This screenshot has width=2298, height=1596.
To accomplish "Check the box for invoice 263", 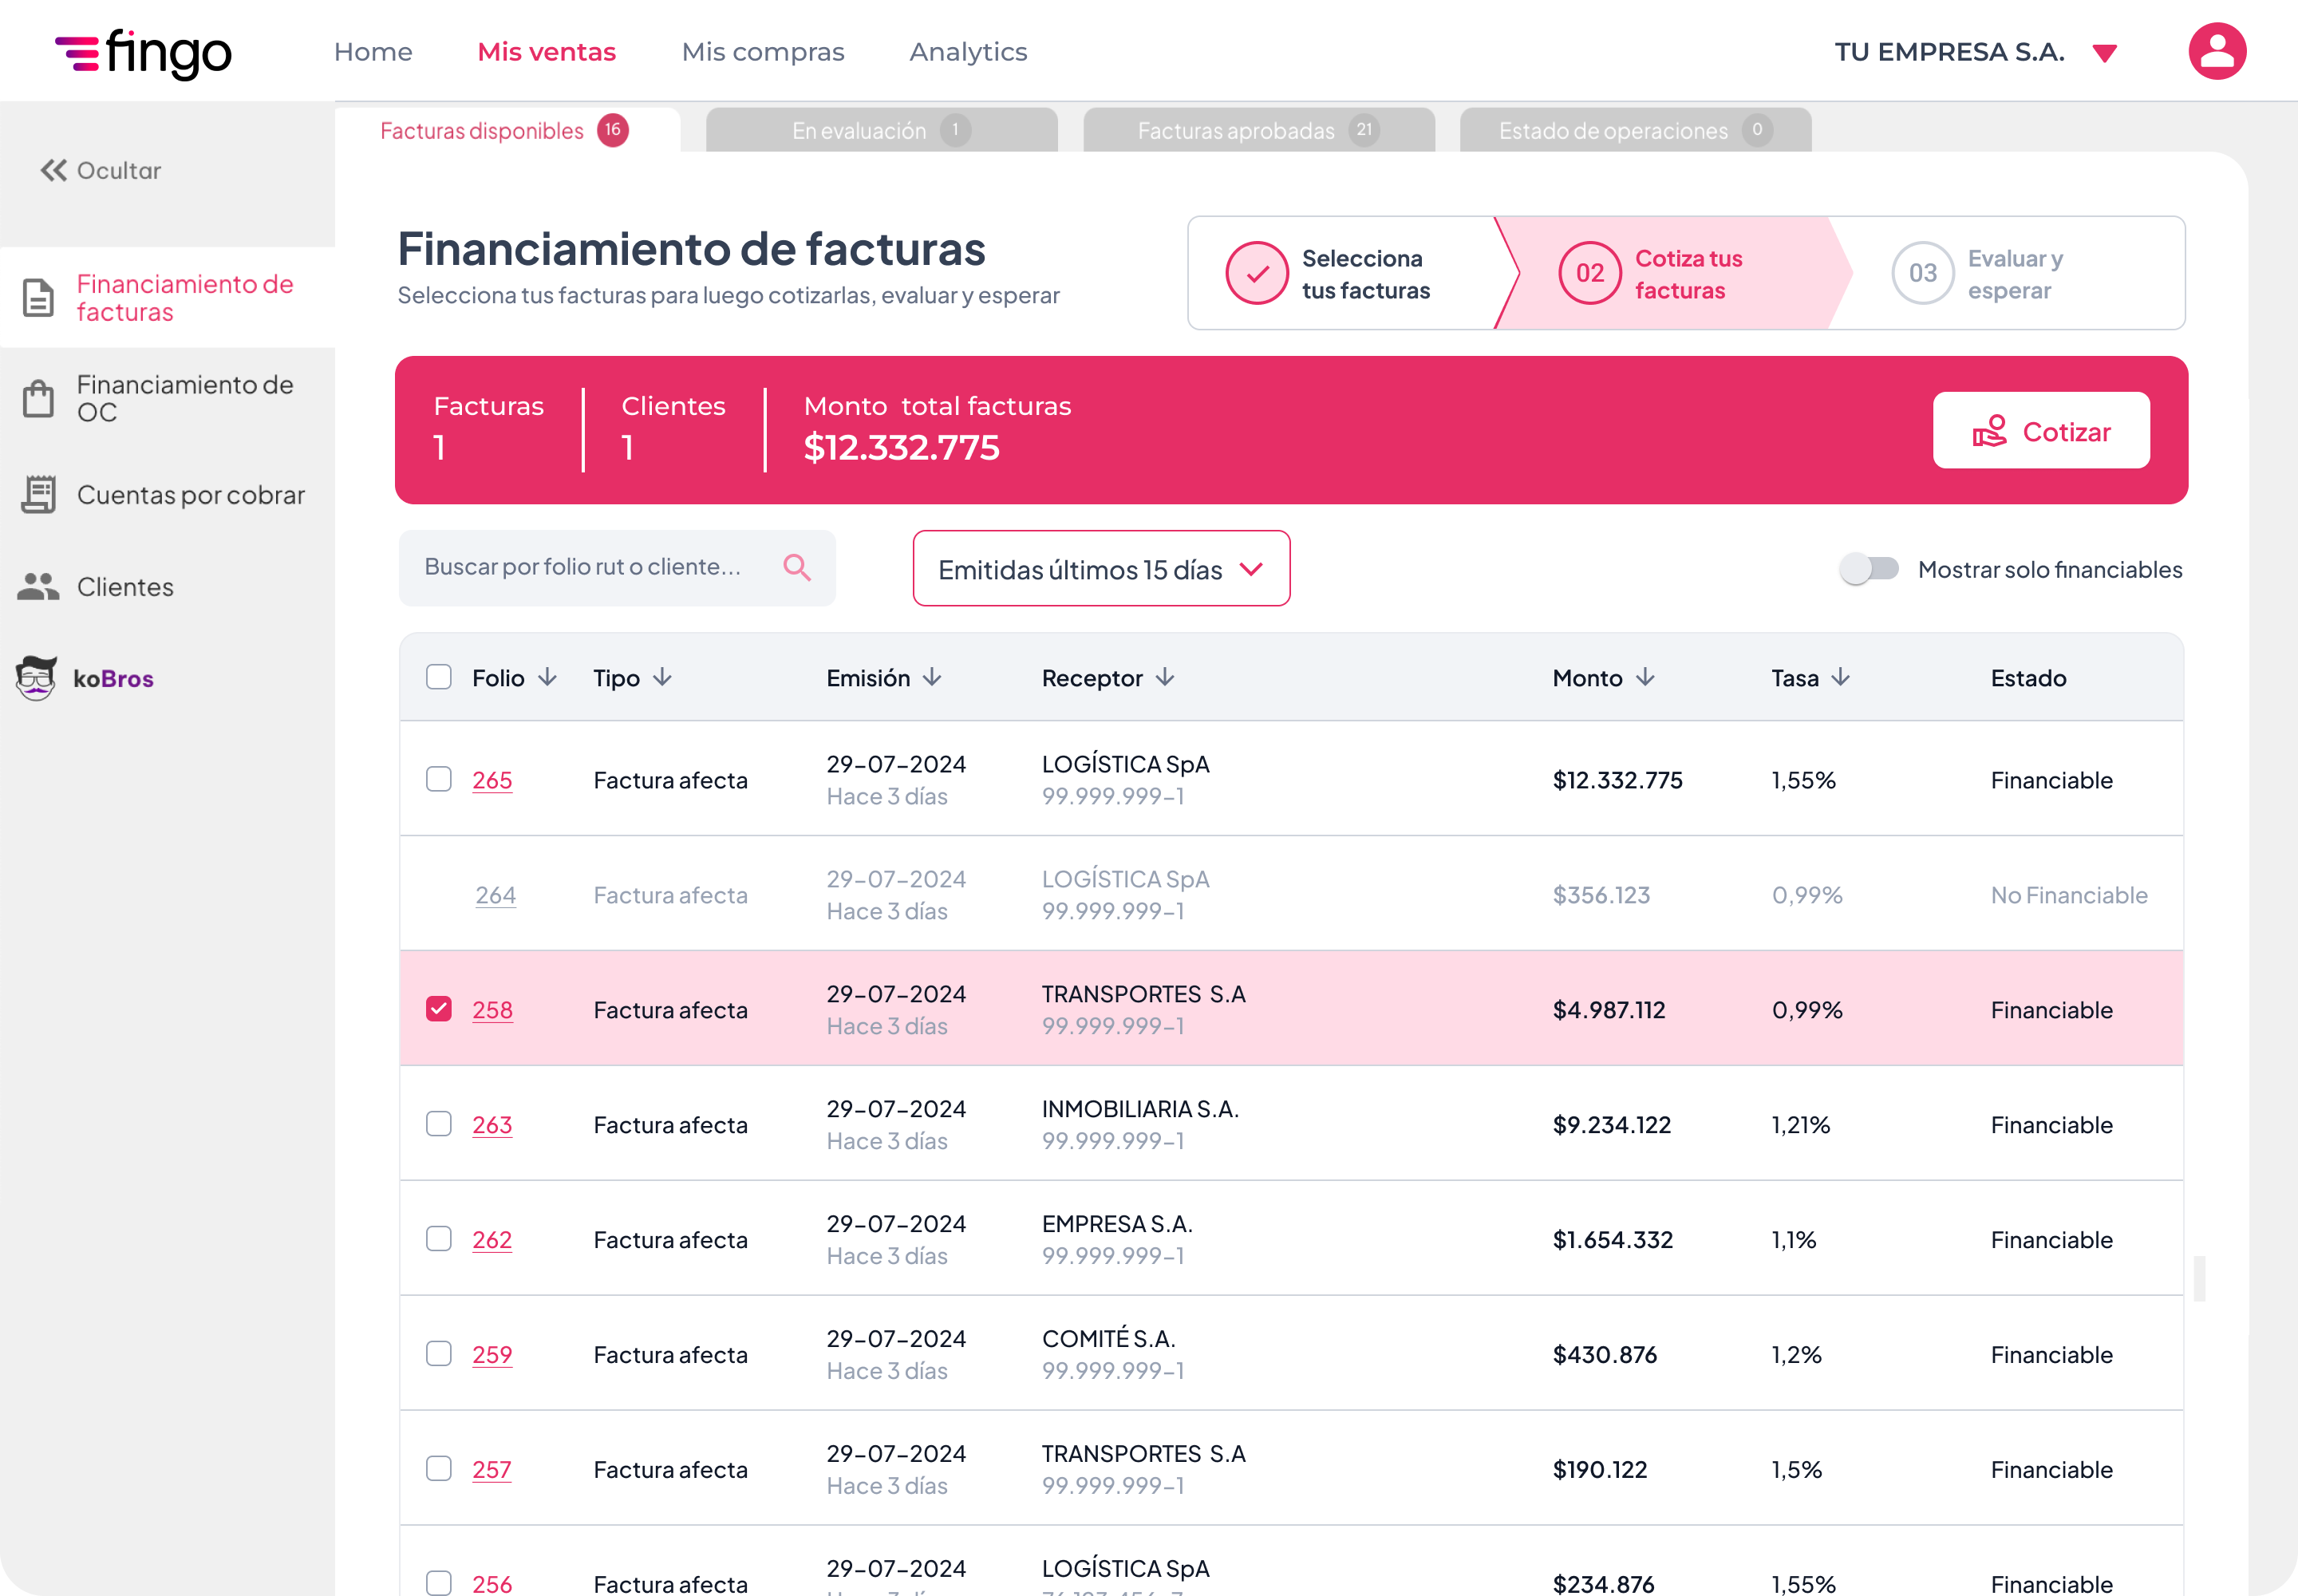I will pos(439,1124).
